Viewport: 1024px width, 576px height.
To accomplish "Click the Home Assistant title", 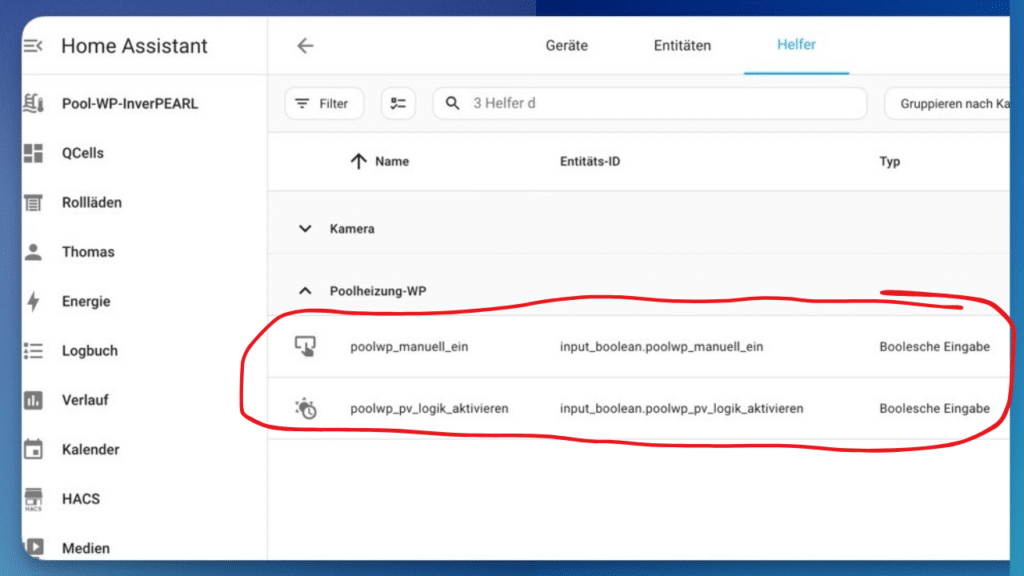I will pos(135,46).
